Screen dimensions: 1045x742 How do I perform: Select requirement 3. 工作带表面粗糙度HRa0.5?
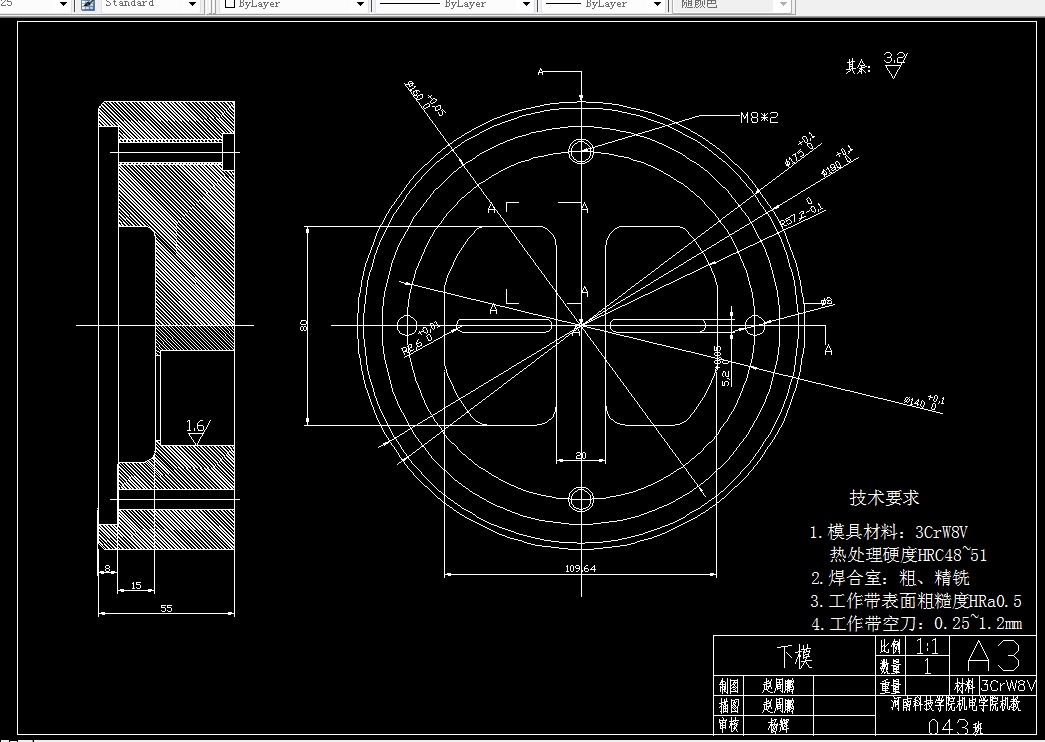point(916,601)
